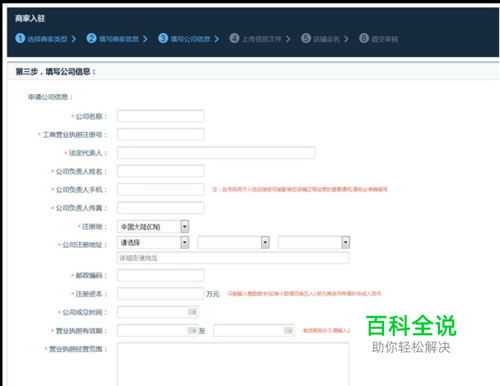Click the 第三步，填写公司信息 heading

click(55, 72)
